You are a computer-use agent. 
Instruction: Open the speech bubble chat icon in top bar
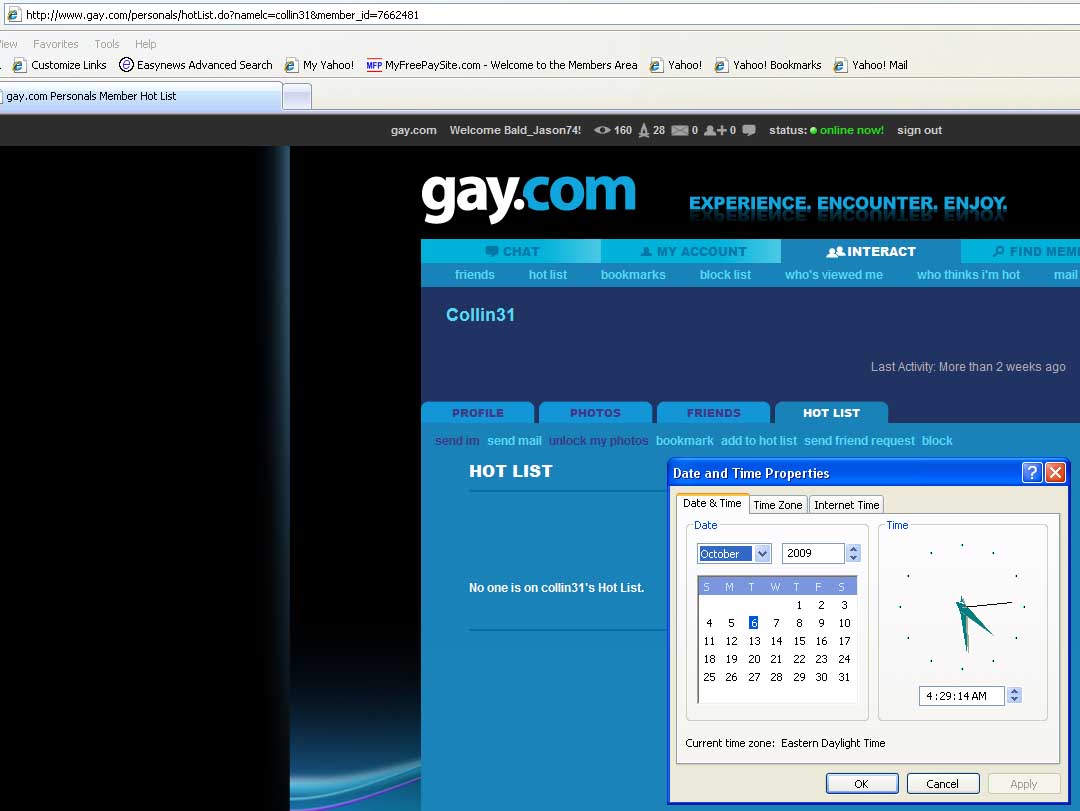point(749,130)
